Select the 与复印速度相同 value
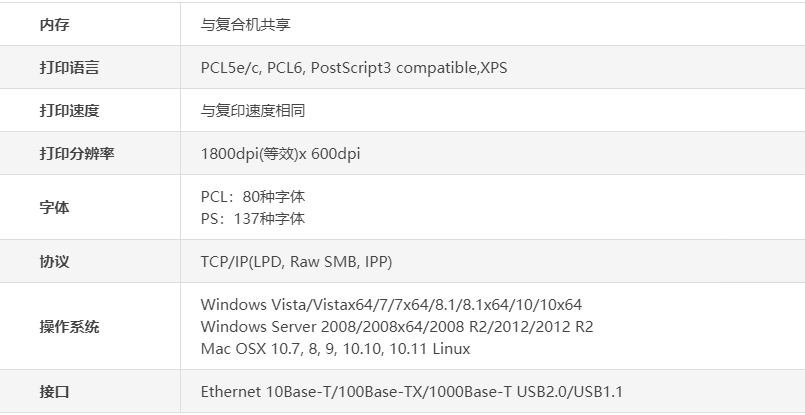 pos(253,111)
